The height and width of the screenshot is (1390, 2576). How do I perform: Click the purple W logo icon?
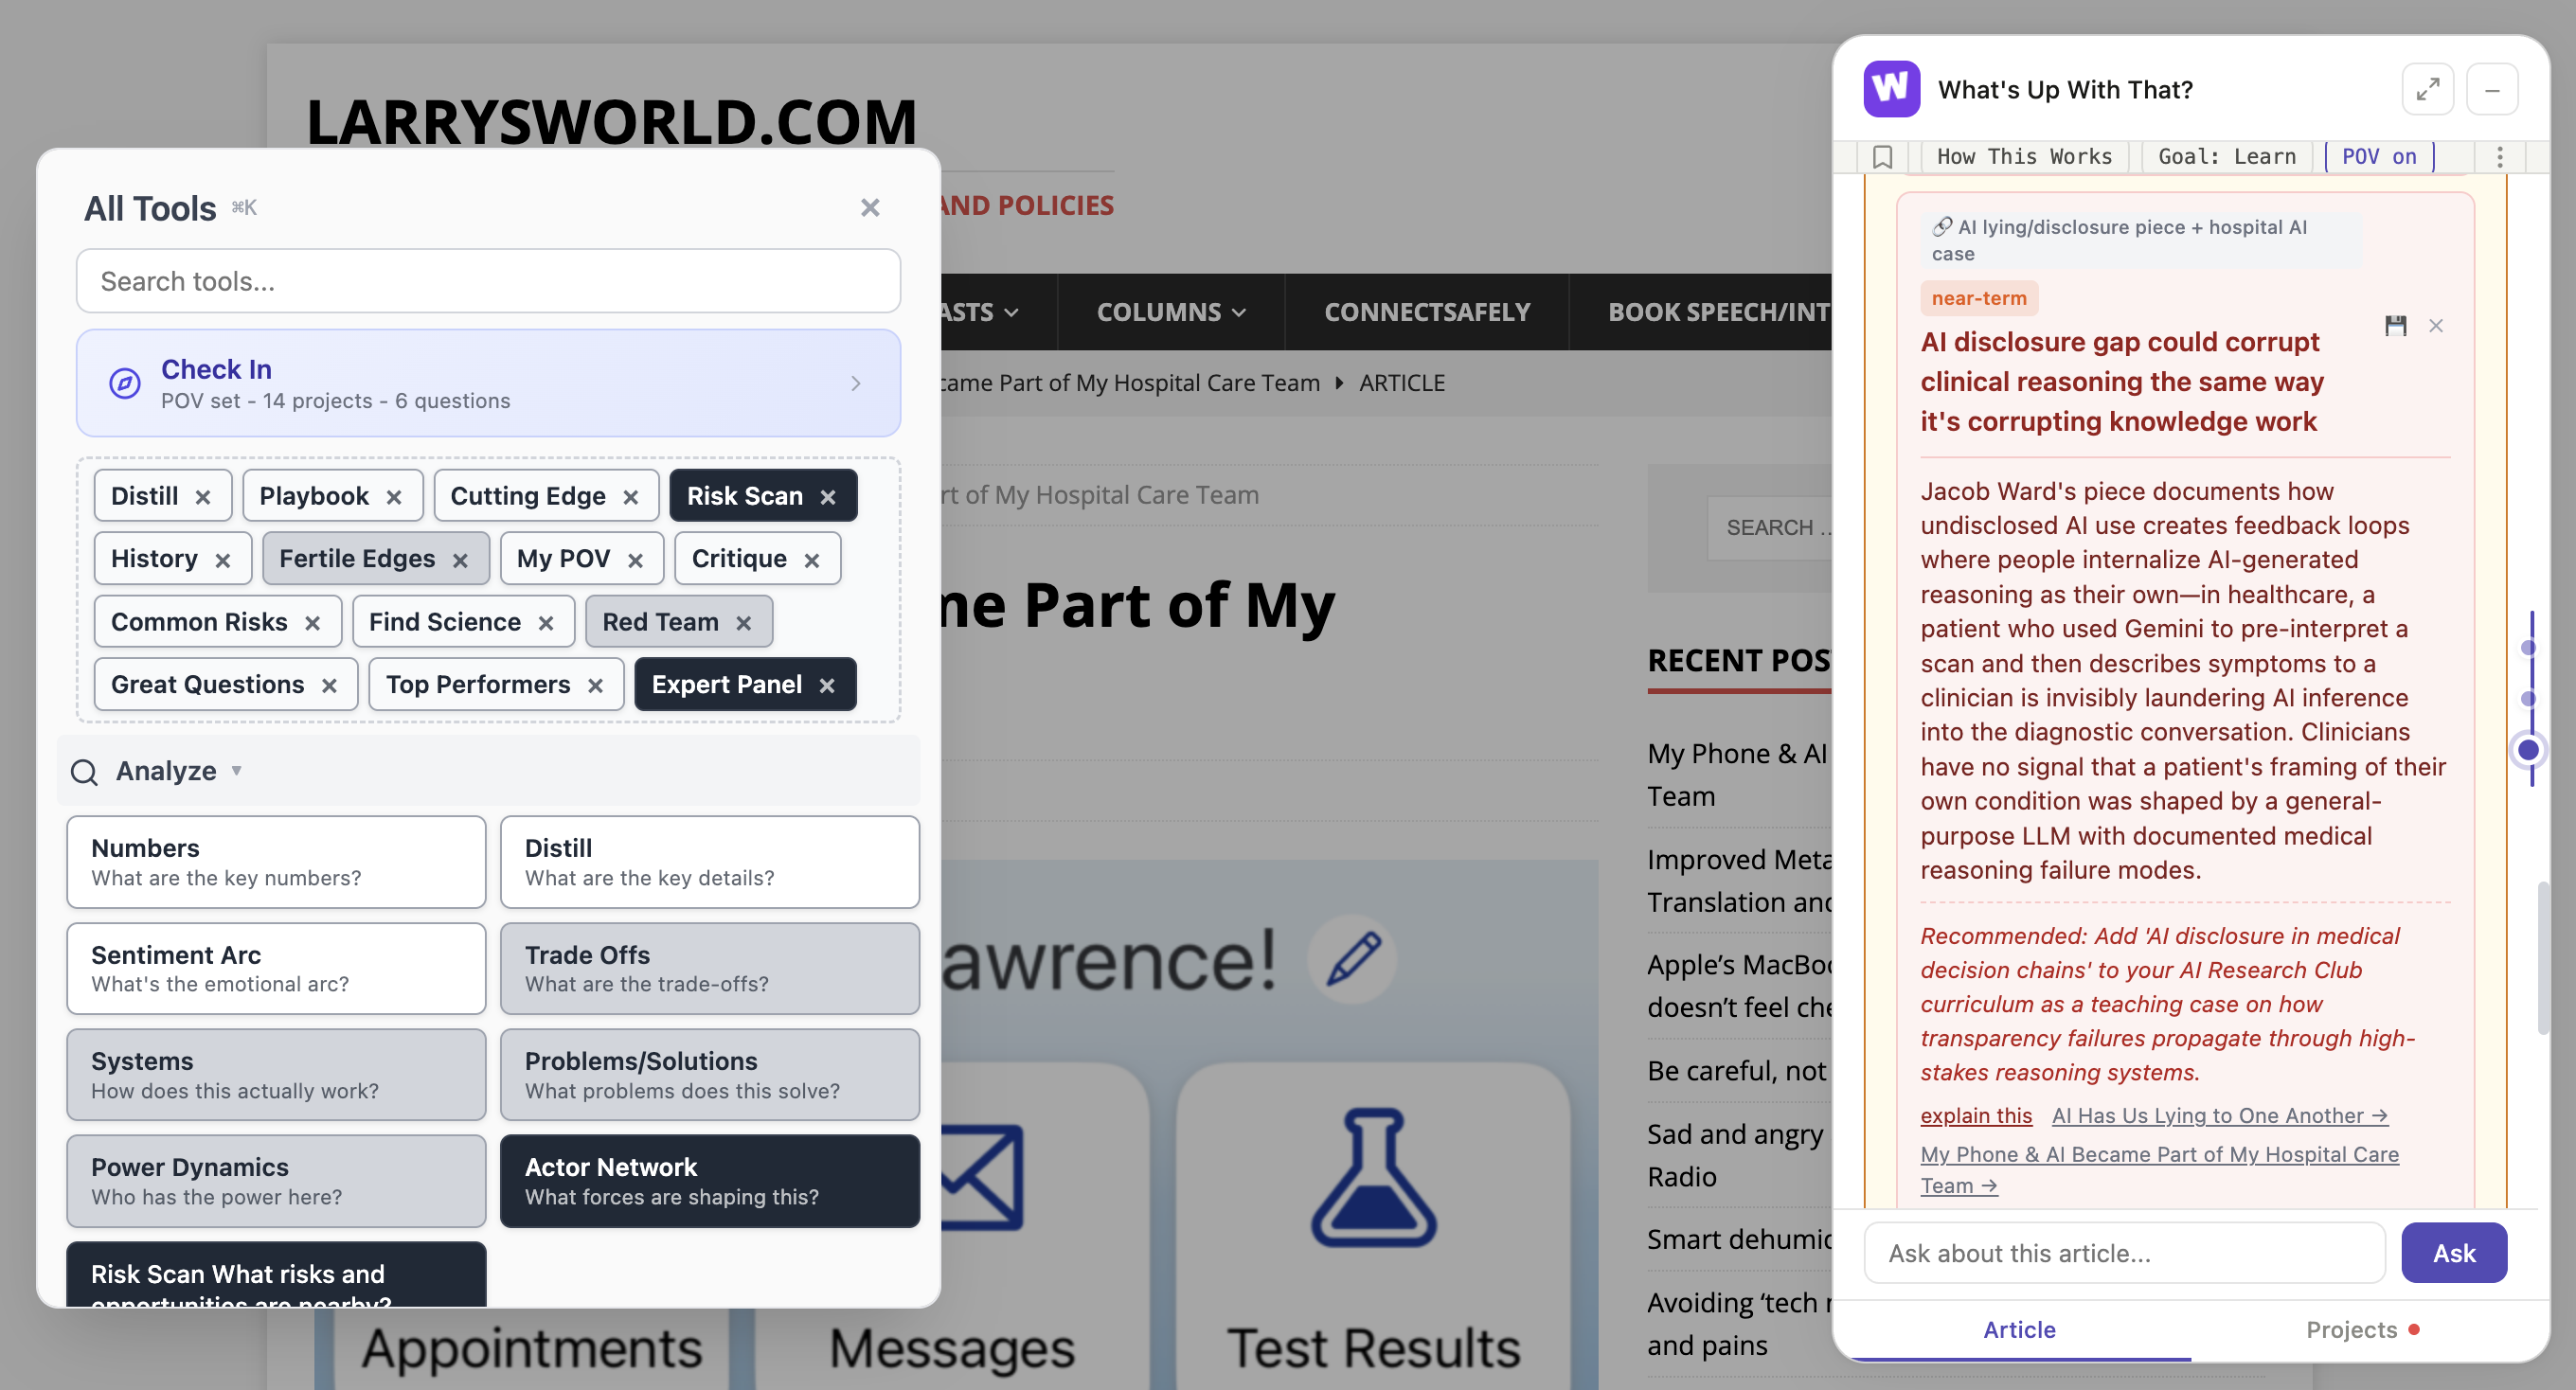tap(1891, 89)
